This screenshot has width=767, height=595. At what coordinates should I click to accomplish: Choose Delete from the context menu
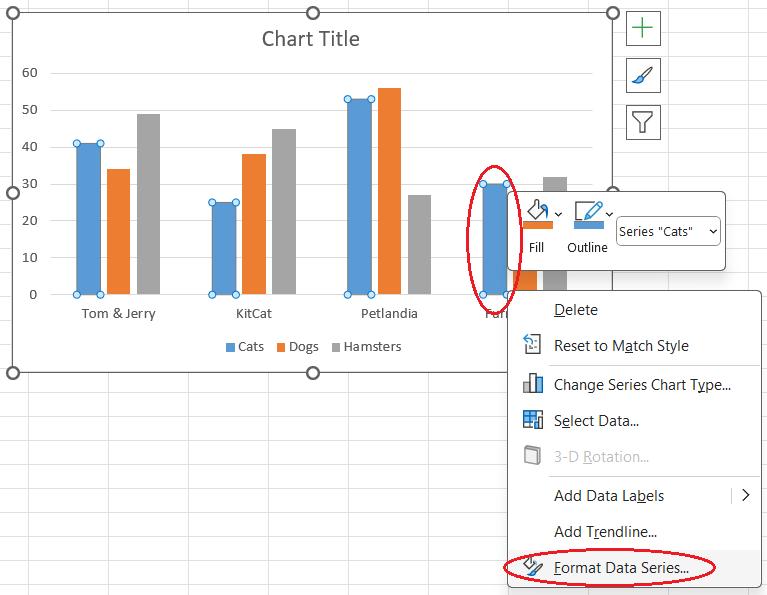click(575, 310)
